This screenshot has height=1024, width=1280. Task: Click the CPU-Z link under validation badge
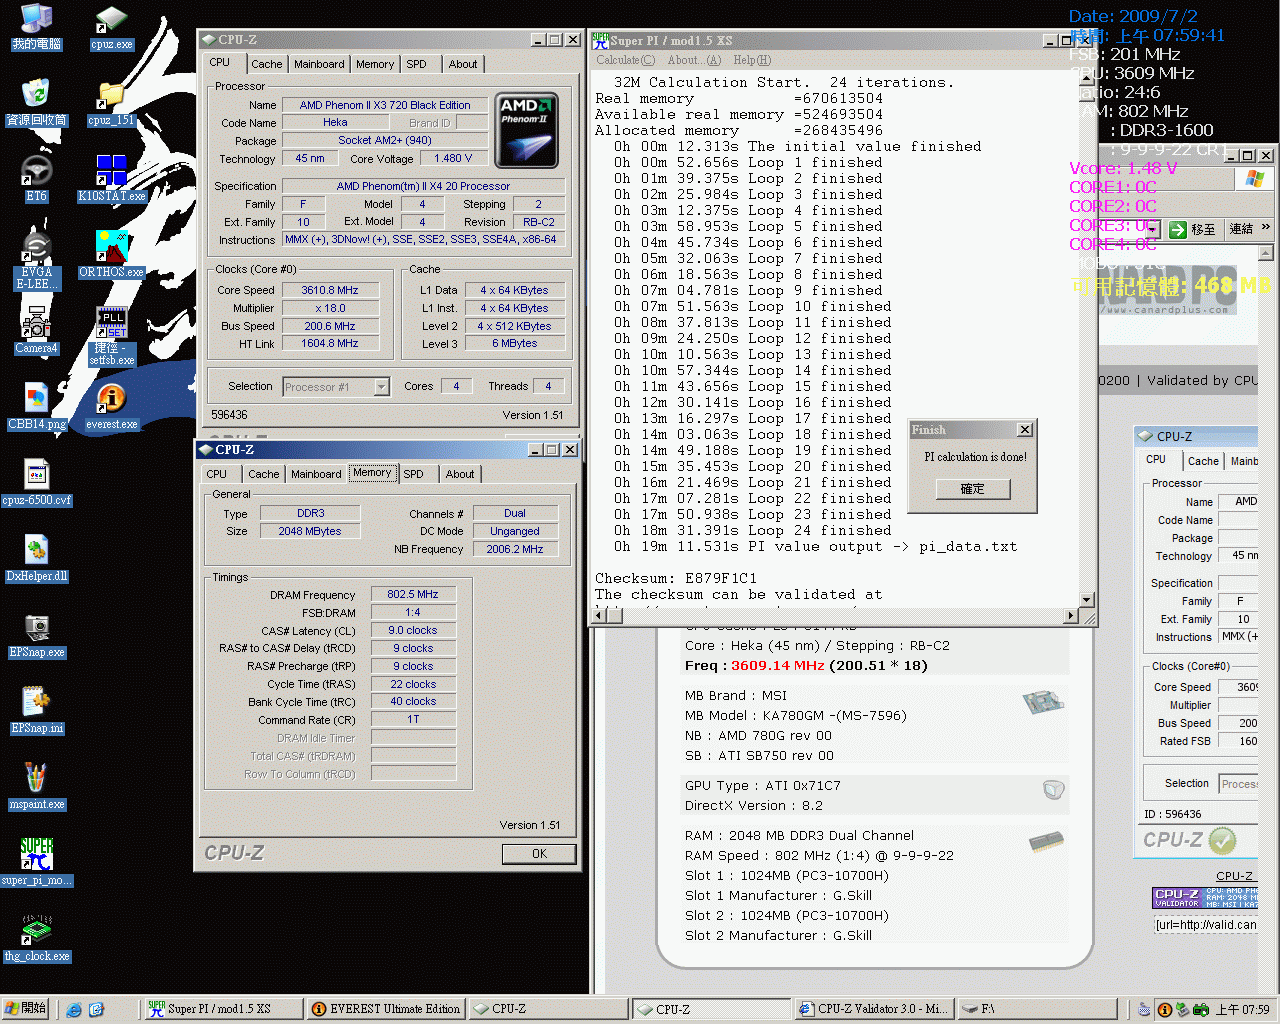click(x=1234, y=876)
